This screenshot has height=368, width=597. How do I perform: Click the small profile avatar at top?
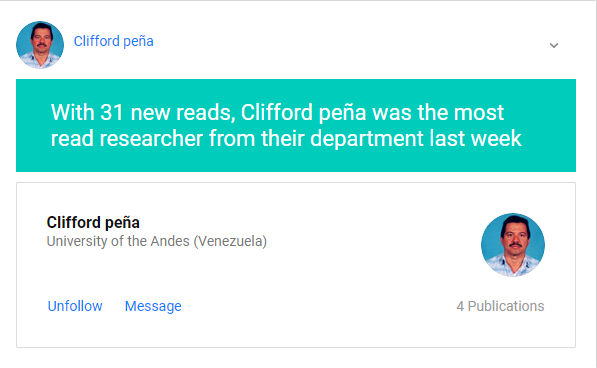coord(40,45)
